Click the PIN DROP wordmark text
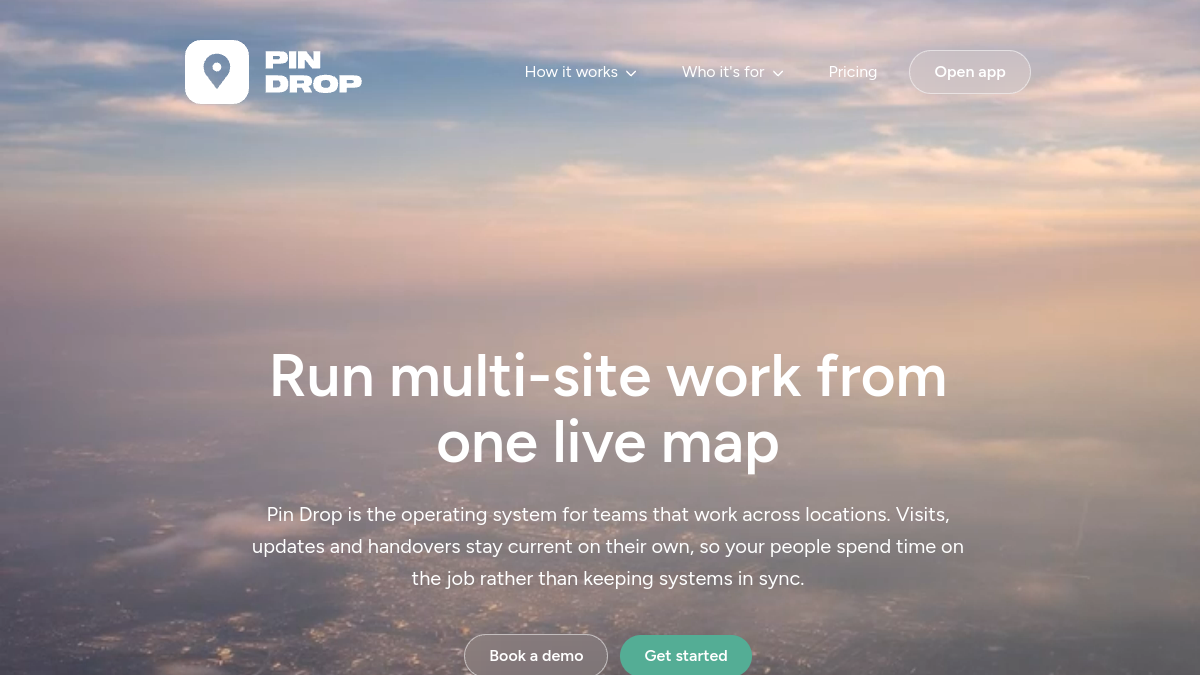This screenshot has width=1200, height=675. point(313,72)
